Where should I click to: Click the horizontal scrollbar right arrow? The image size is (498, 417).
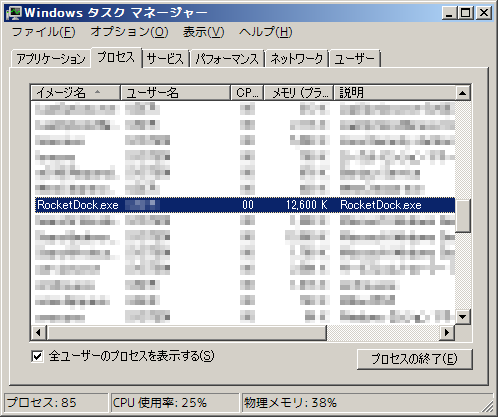click(447, 332)
